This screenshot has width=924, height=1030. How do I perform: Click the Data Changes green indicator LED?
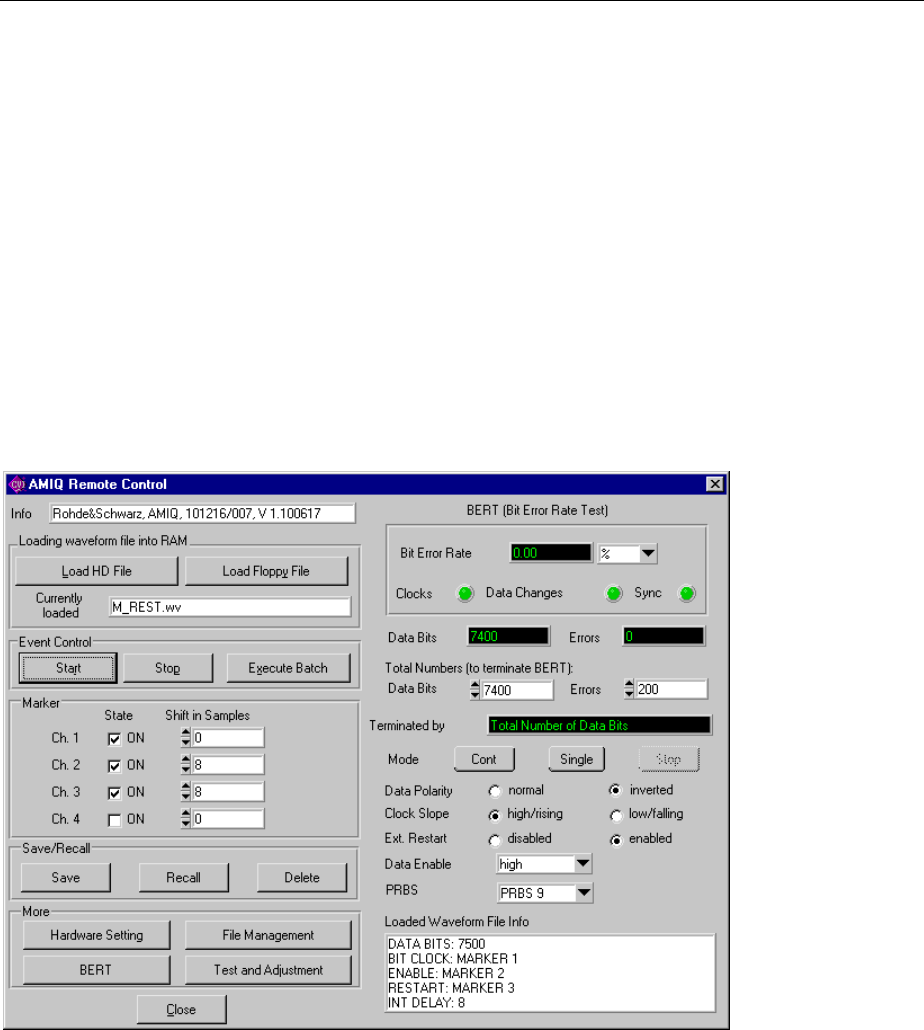(x=613, y=593)
